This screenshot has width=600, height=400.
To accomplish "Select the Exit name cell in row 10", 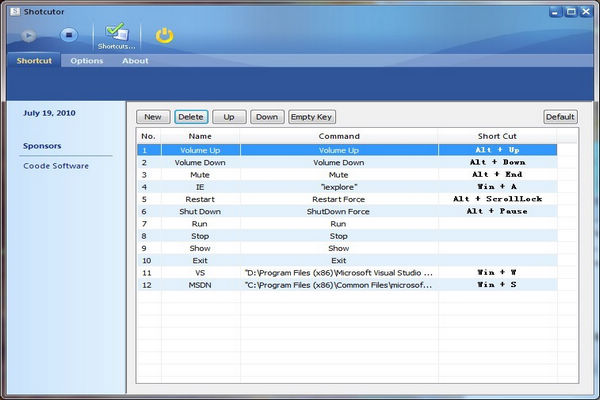I will pyautogui.click(x=200, y=261).
